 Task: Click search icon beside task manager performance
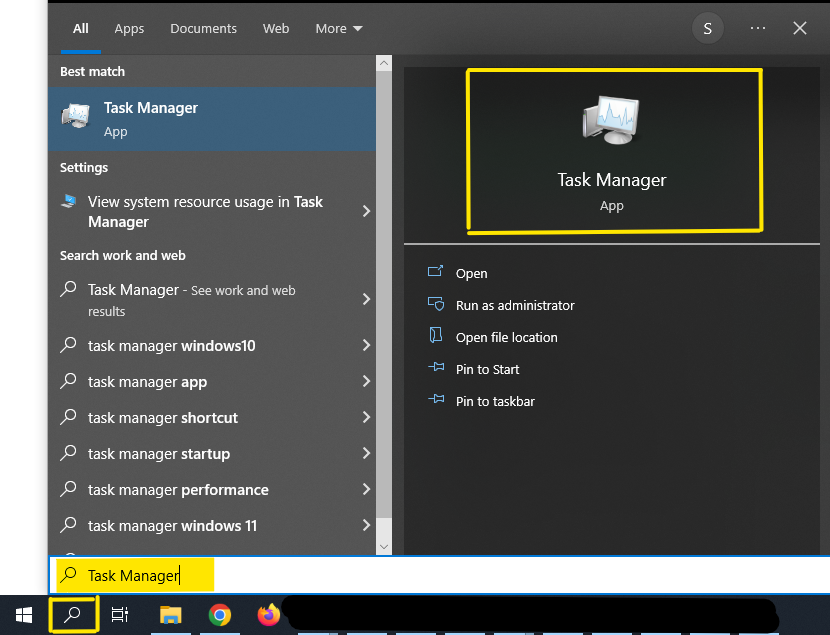(x=68, y=488)
